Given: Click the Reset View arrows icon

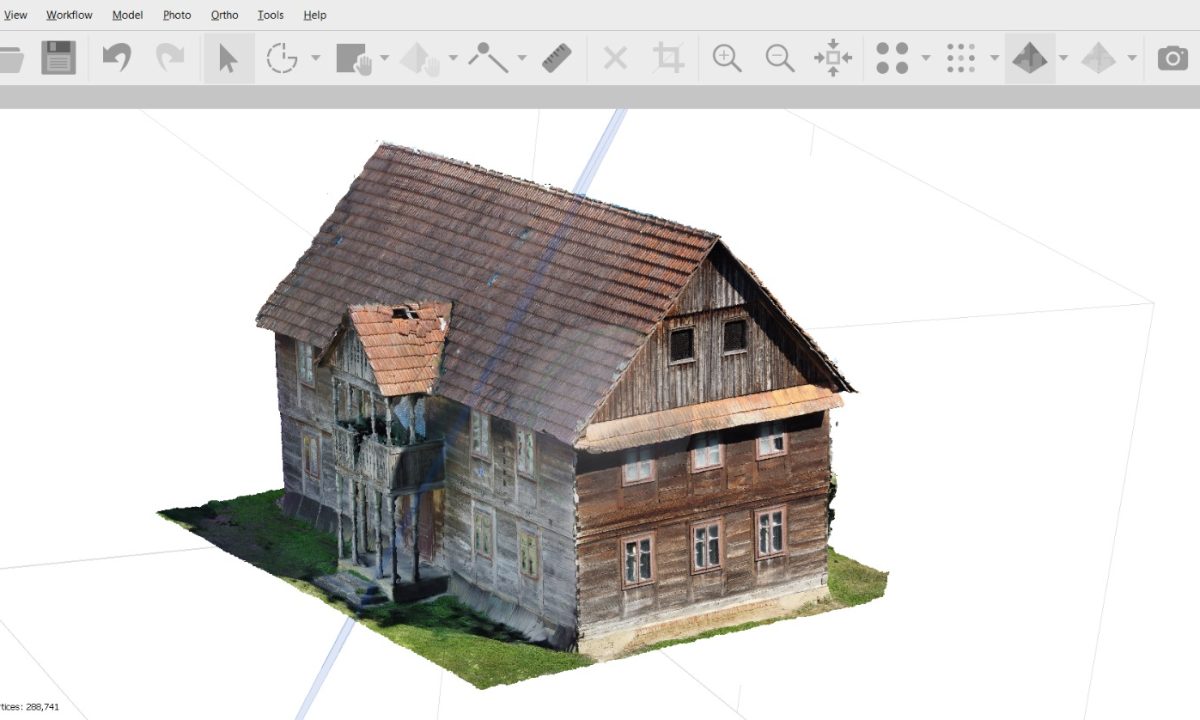Looking at the screenshot, I should (x=833, y=58).
